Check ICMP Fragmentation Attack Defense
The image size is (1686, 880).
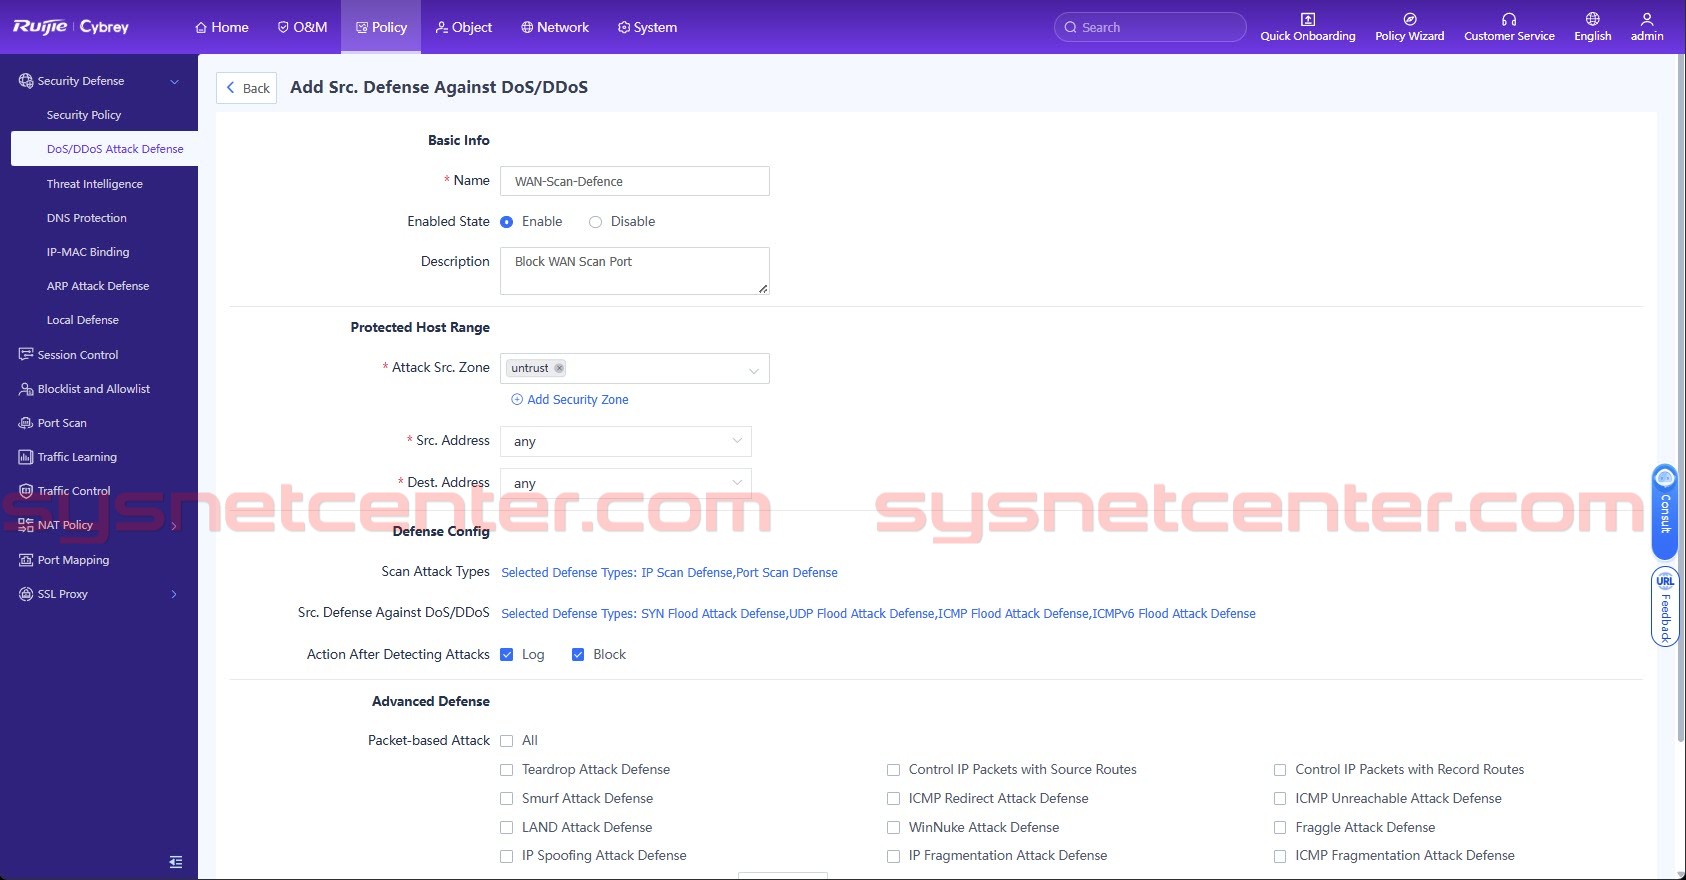[1280, 856]
